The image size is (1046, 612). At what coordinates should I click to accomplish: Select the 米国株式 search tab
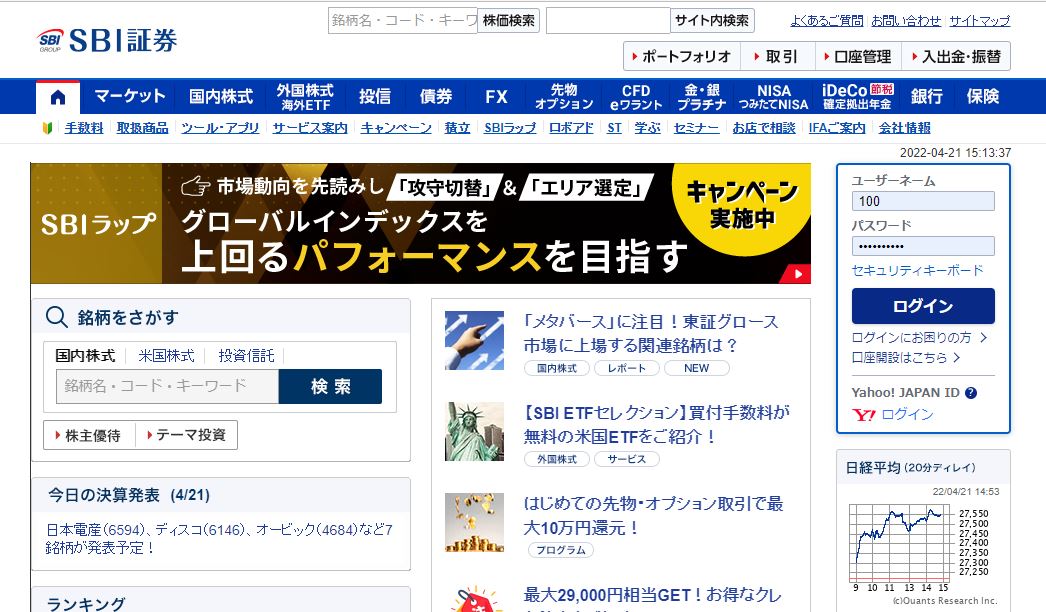[166, 355]
